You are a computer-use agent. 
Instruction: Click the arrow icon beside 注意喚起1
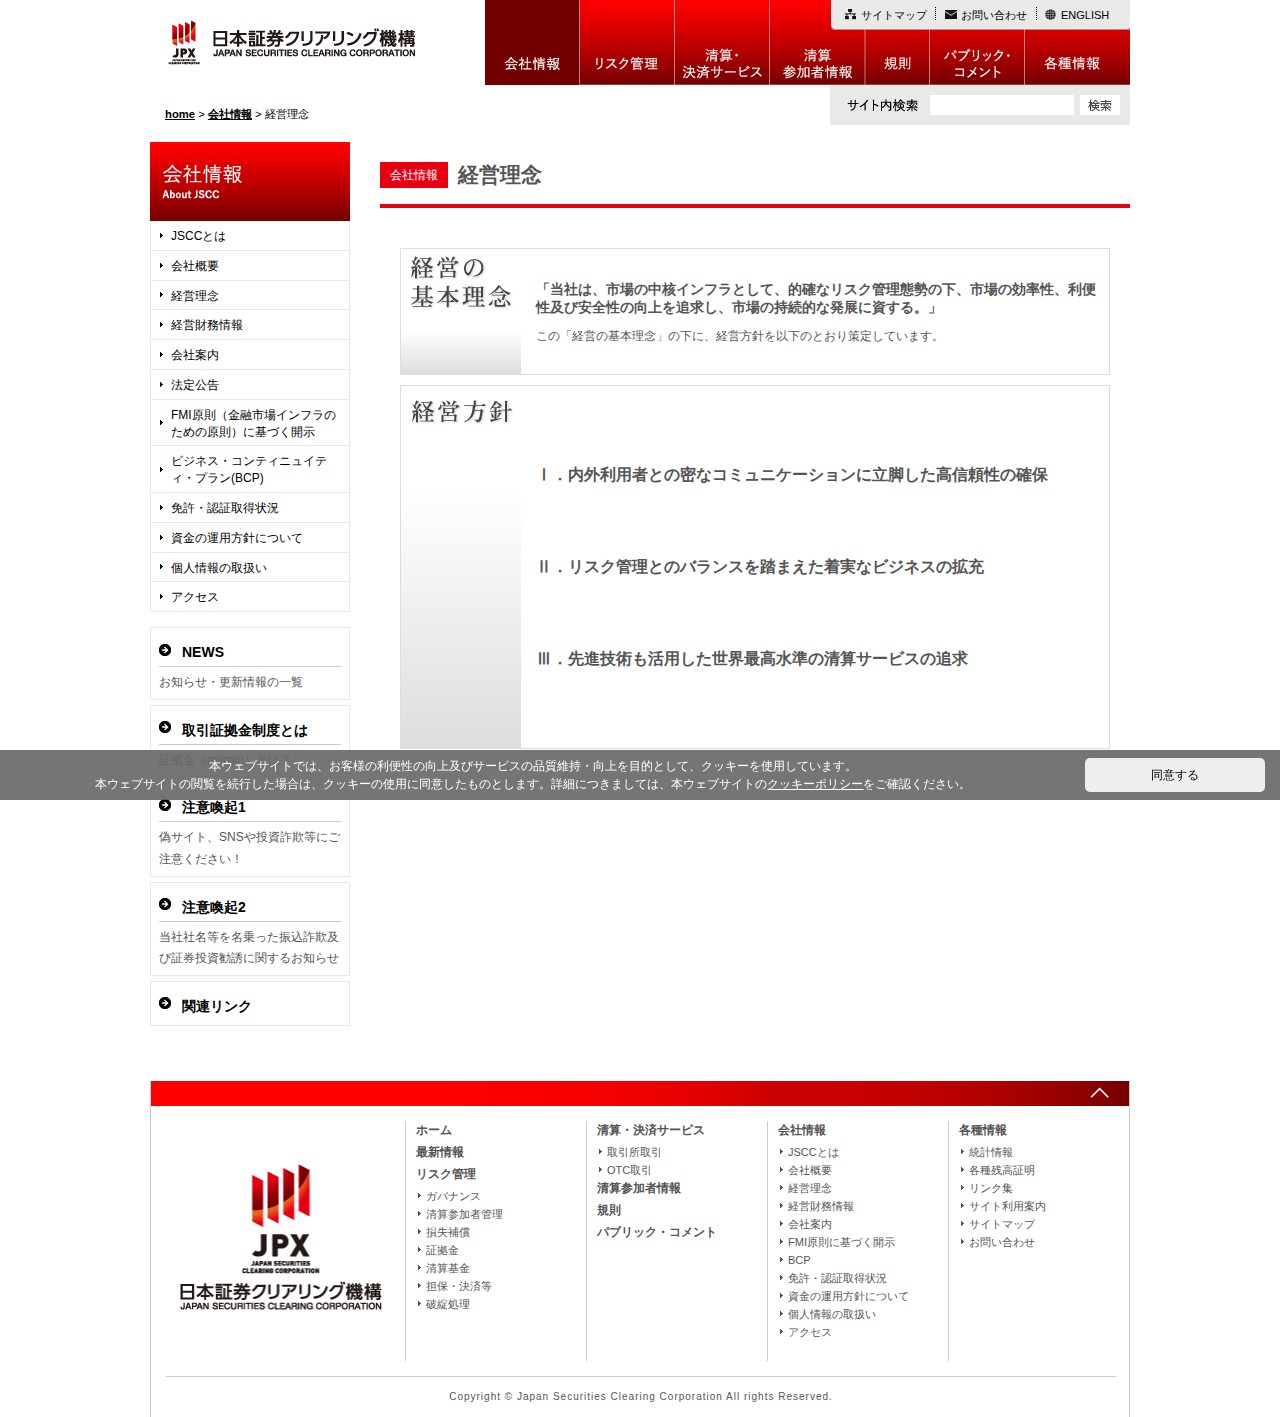point(165,805)
